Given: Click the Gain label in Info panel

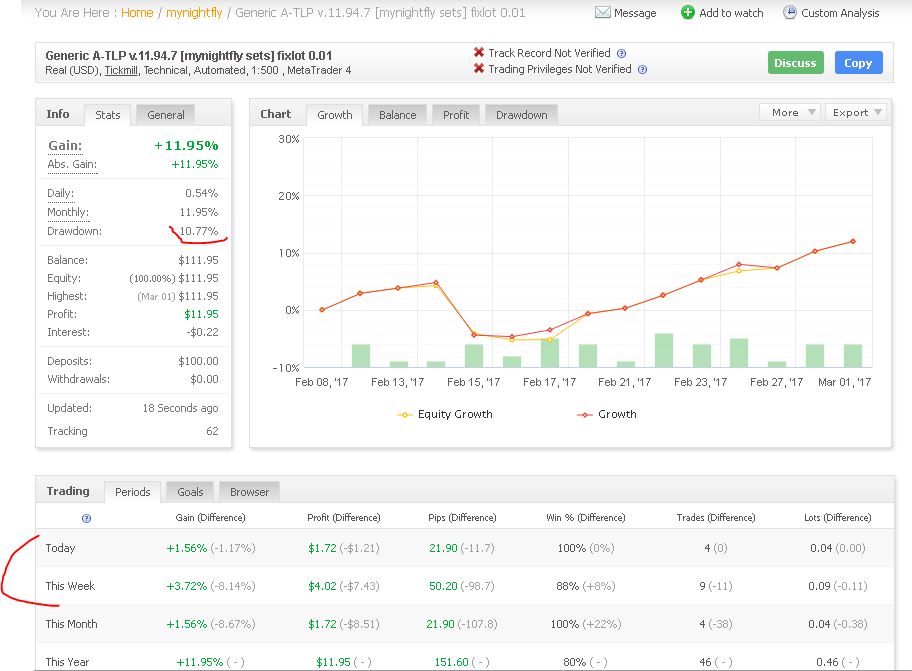Looking at the screenshot, I should click(65, 145).
